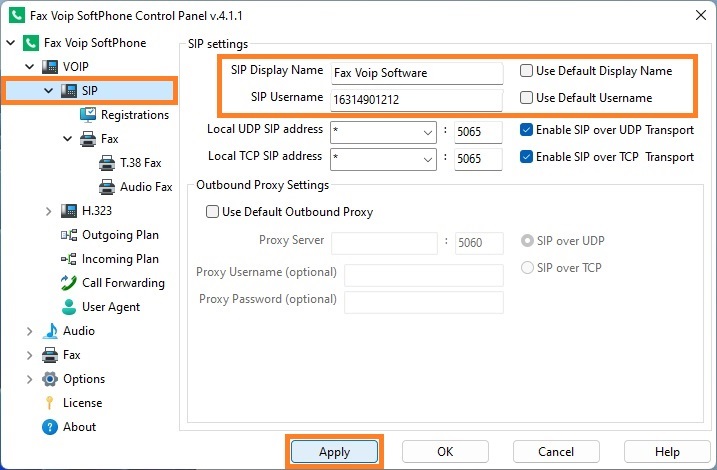Toggle Enable SIP over TCP Transport

(526, 157)
